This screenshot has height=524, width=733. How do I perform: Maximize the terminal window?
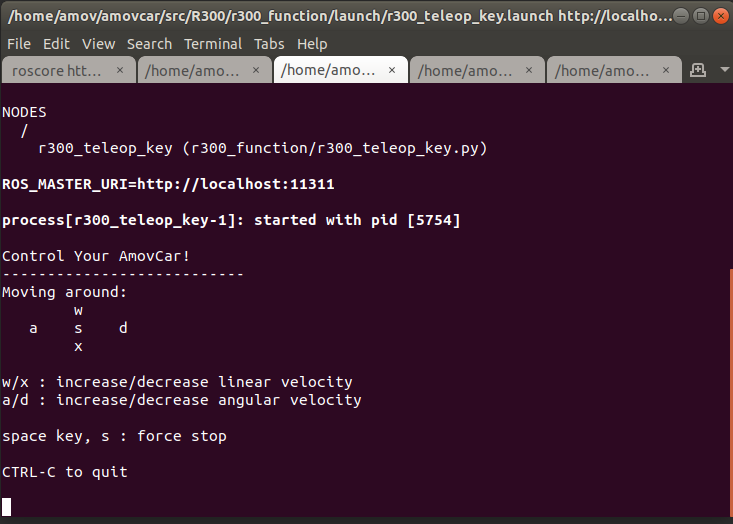coord(701,16)
